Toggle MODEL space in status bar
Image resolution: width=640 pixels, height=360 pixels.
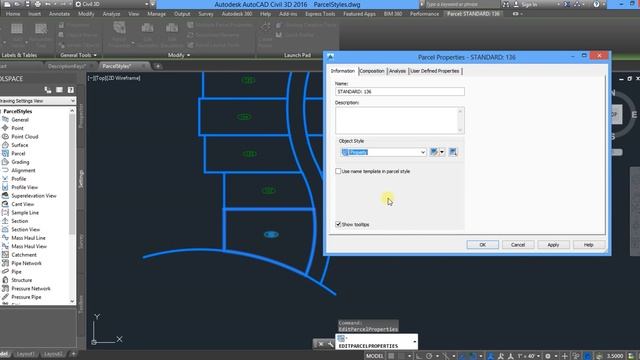coord(374,356)
